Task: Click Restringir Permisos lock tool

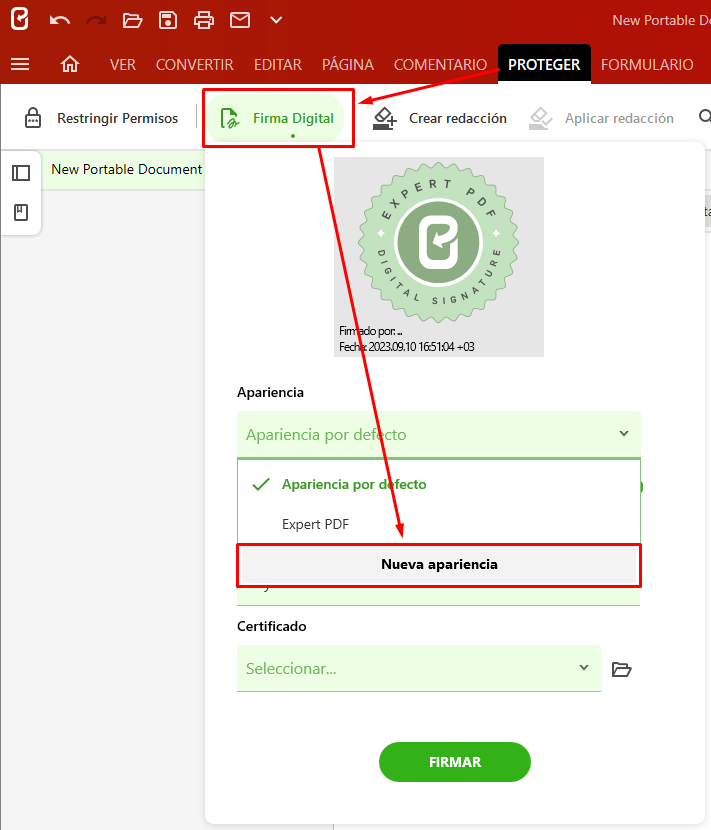Action: [101, 118]
